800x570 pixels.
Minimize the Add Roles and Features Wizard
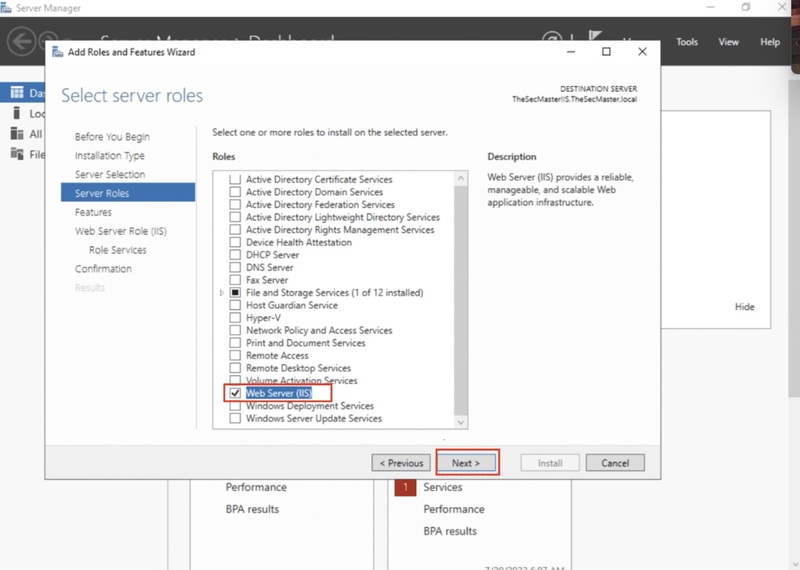pyautogui.click(x=571, y=52)
